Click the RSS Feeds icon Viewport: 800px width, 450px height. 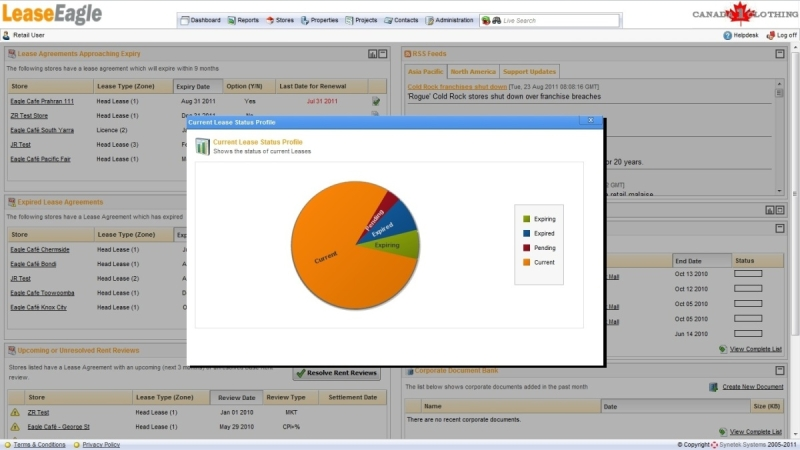(x=408, y=54)
